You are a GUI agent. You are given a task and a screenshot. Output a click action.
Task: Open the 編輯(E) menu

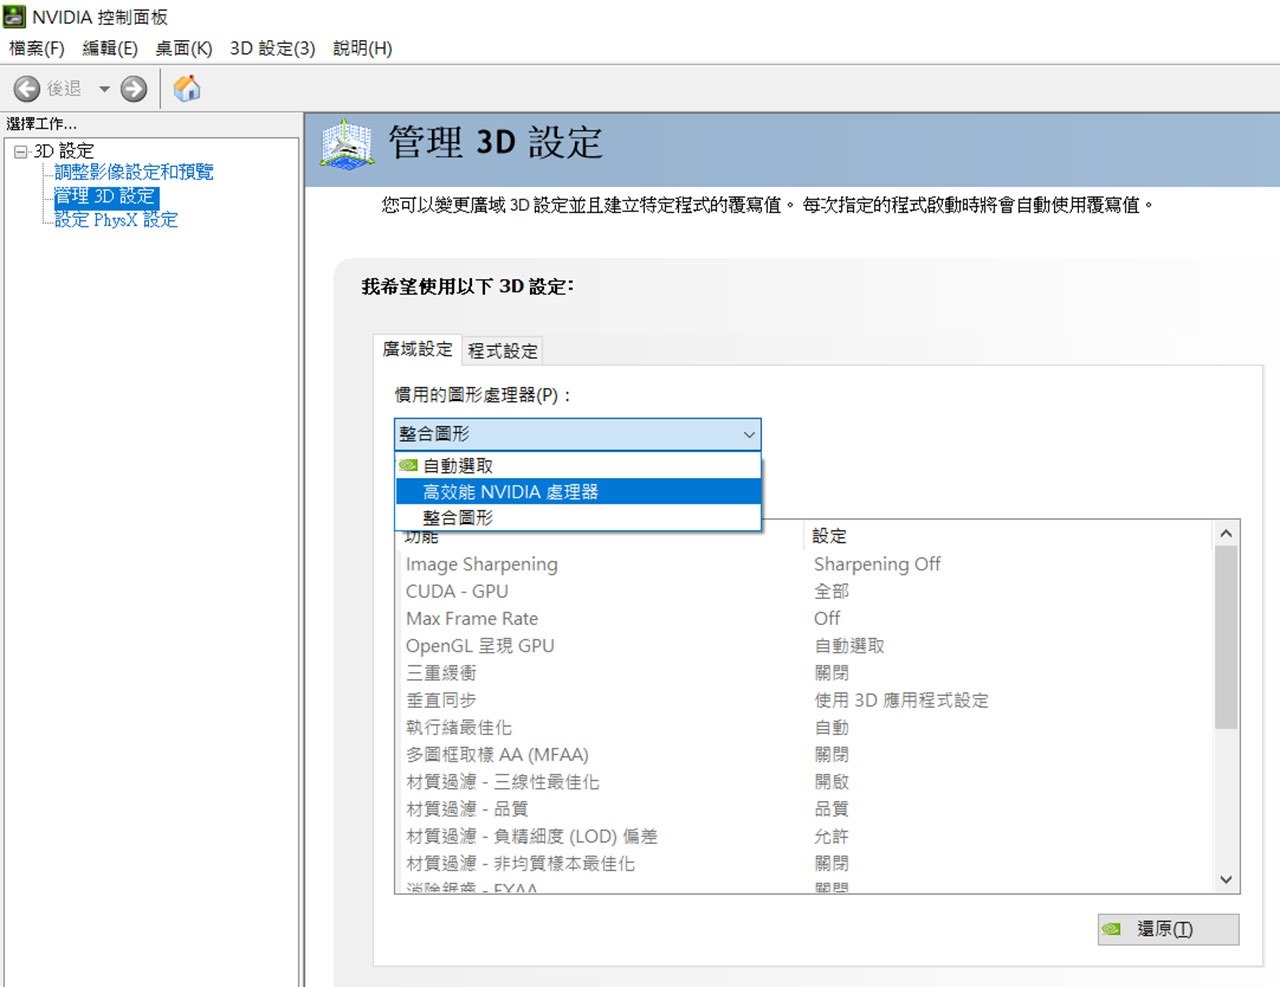110,48
